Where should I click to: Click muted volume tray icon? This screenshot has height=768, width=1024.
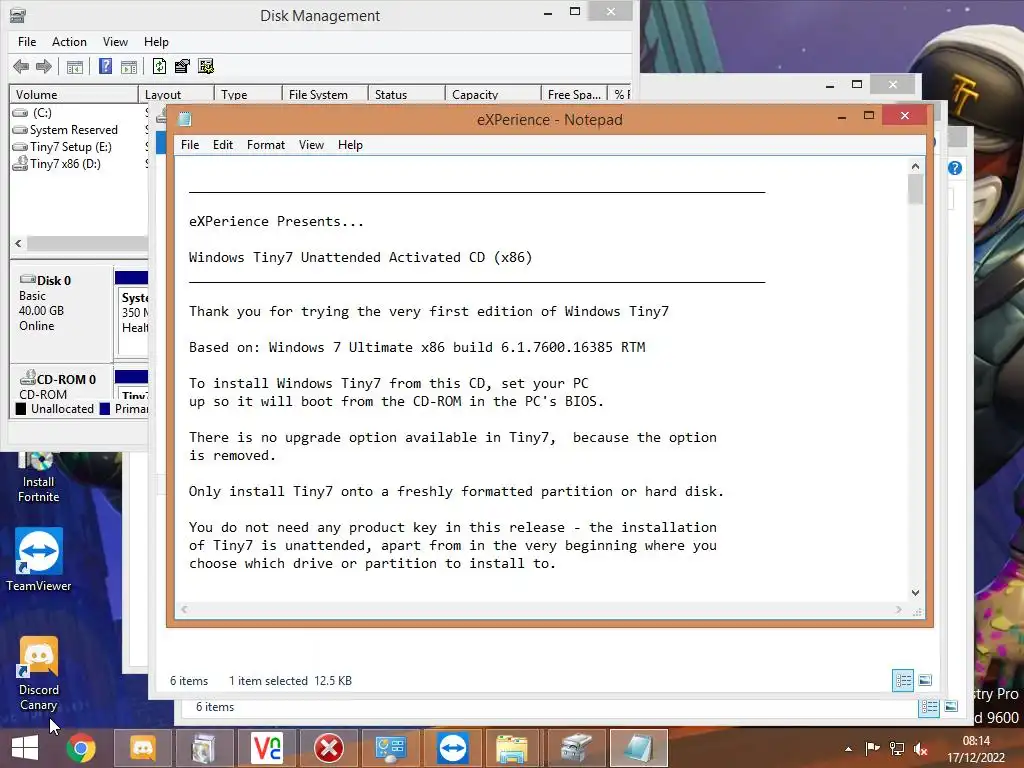921,749
